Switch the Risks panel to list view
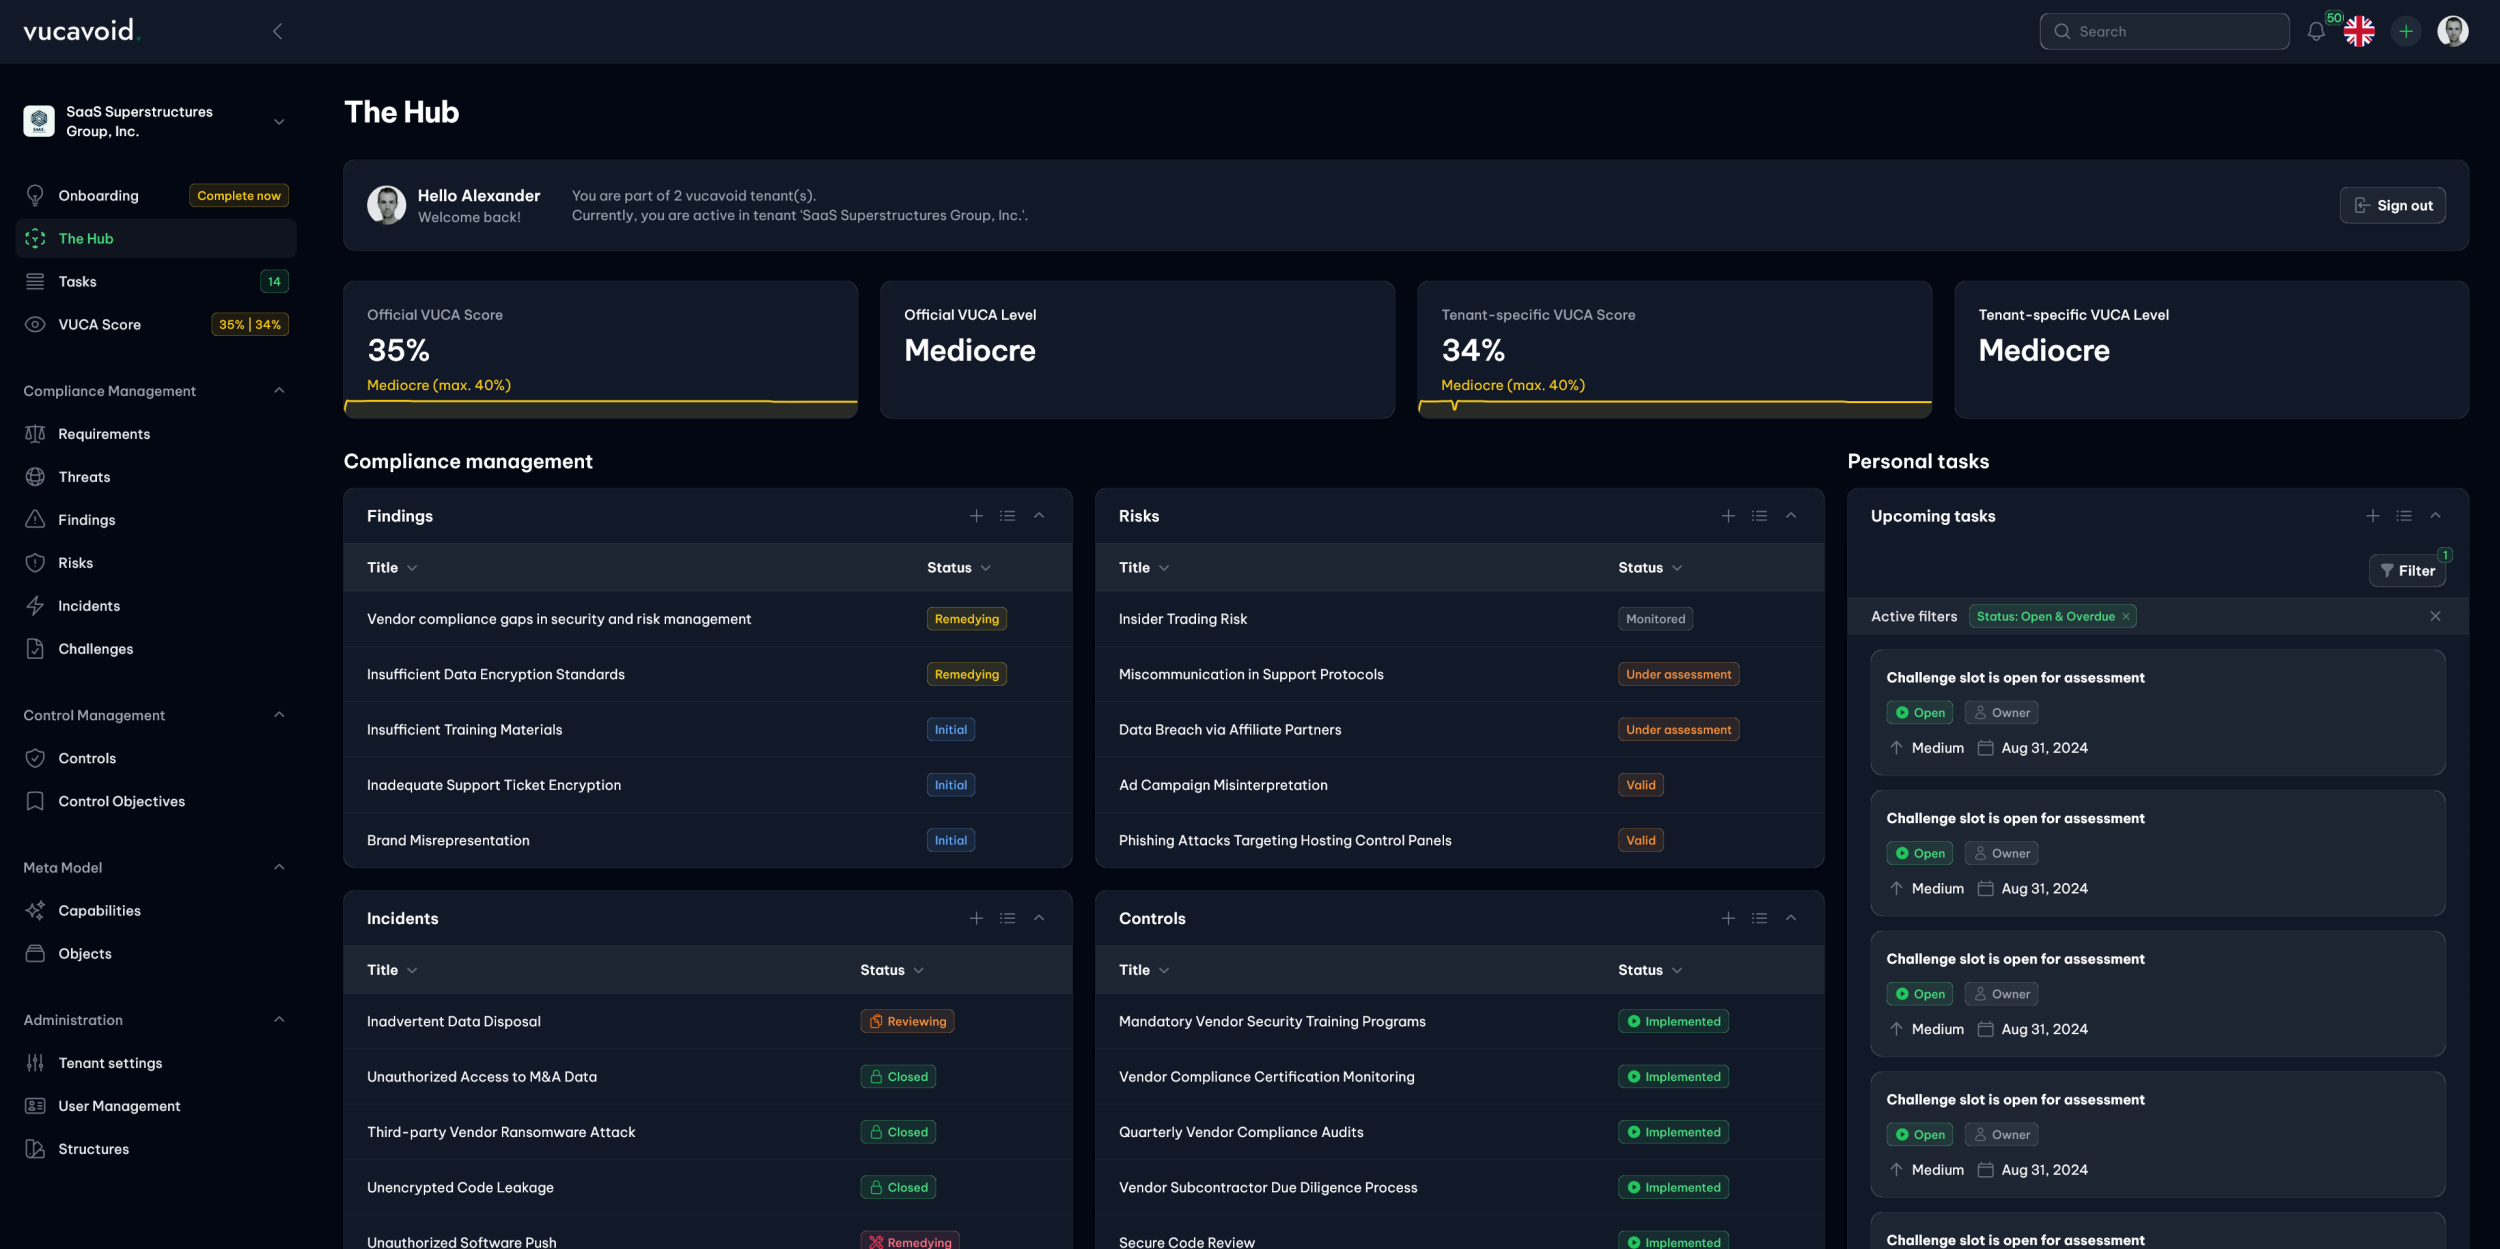 coord(1758,515)
